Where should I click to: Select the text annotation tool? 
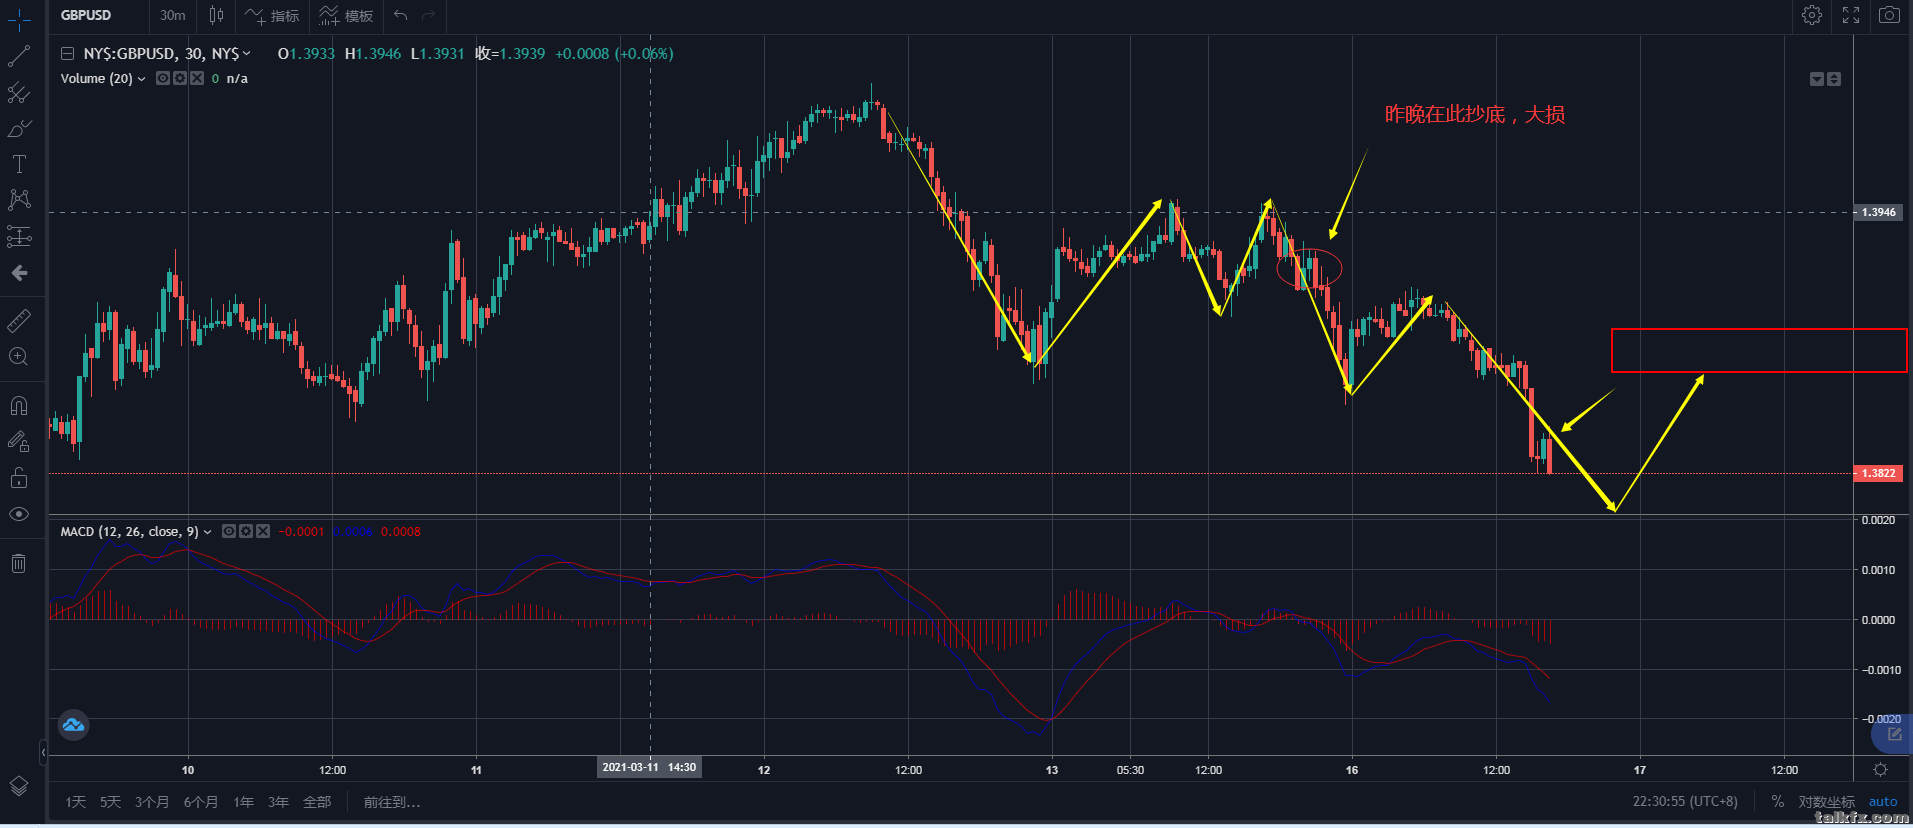click(19, 164)
